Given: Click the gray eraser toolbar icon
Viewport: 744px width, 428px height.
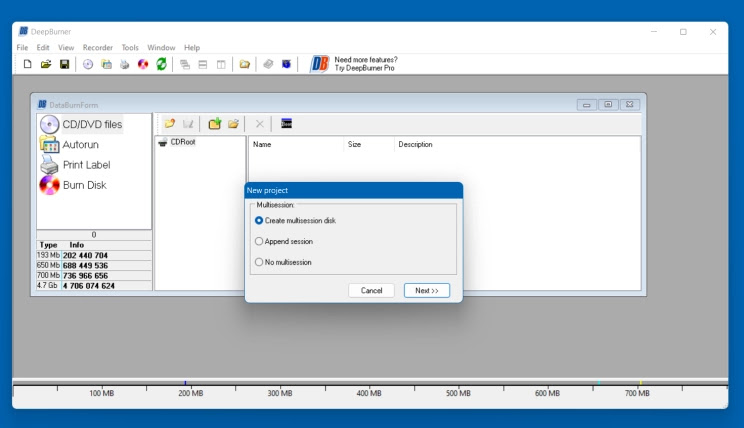Looking at the screenshot, I should [x=268, y=64].
